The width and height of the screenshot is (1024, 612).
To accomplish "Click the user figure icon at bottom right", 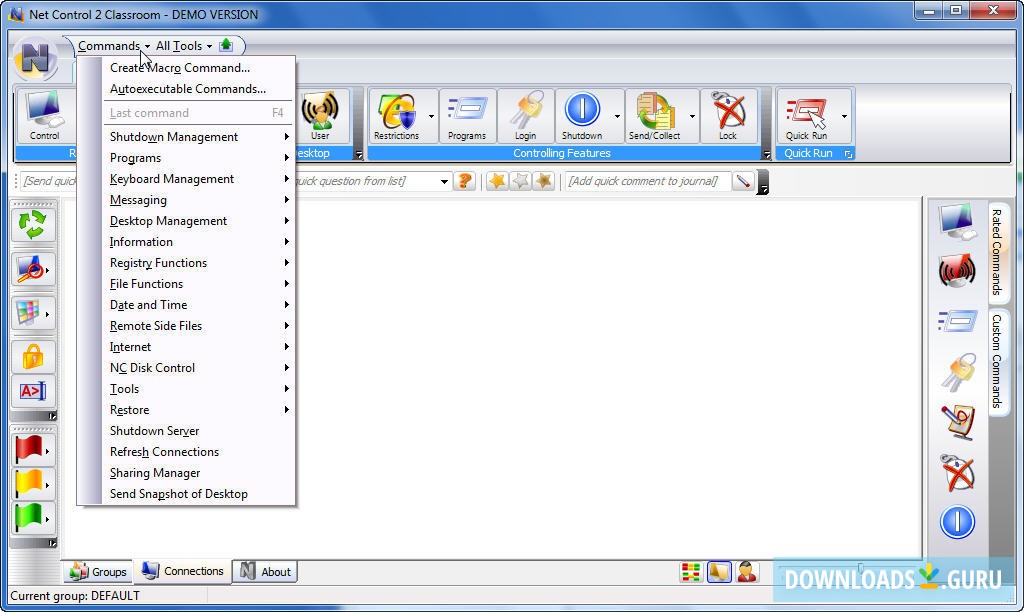I will pyautogui.click(x=746, y=572).
